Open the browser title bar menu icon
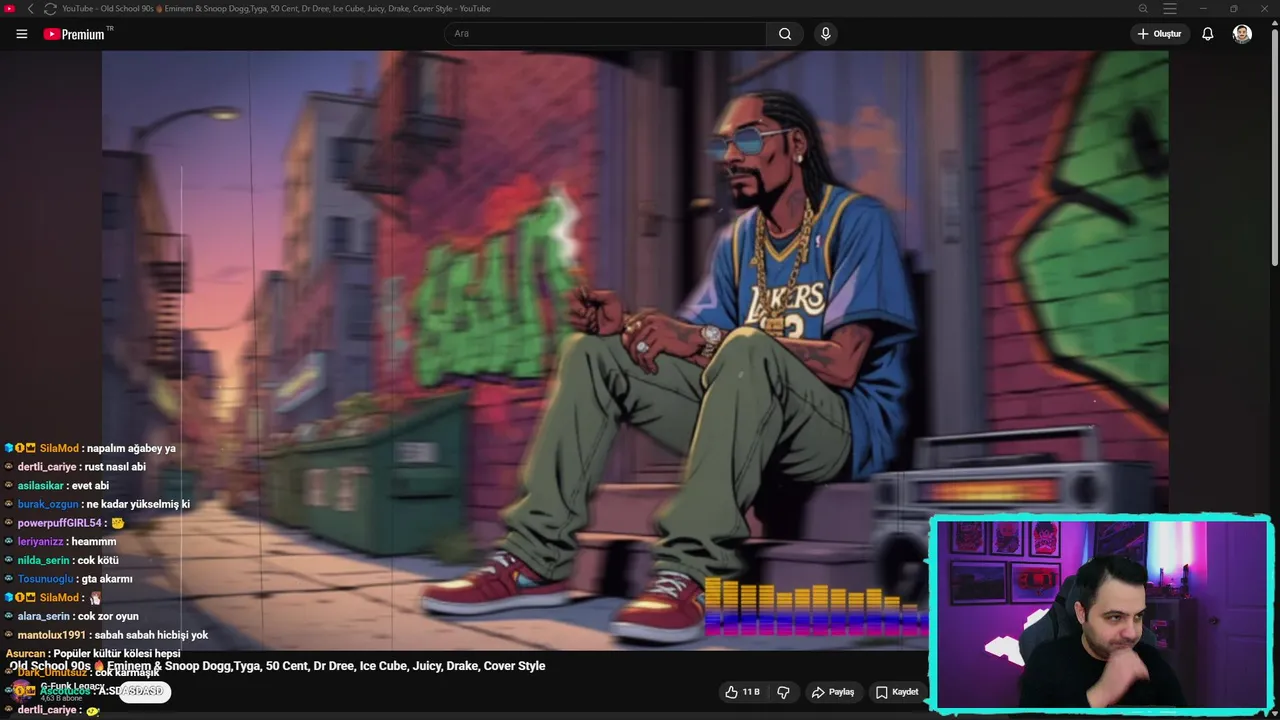The image size is (1280, 720). tap(1170, 9)
